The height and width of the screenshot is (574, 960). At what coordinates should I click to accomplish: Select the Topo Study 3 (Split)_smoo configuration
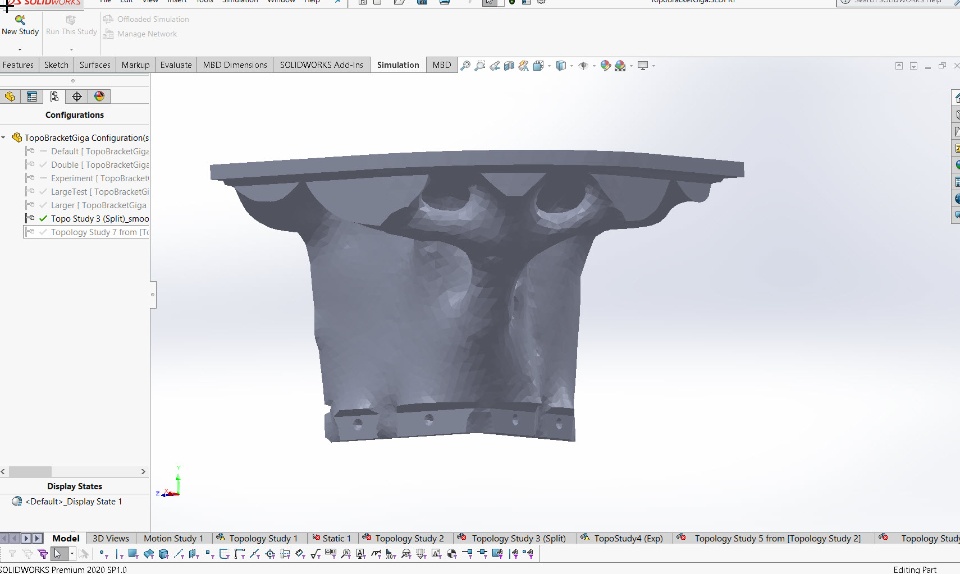pyautogui.click(x=86, y=218)
